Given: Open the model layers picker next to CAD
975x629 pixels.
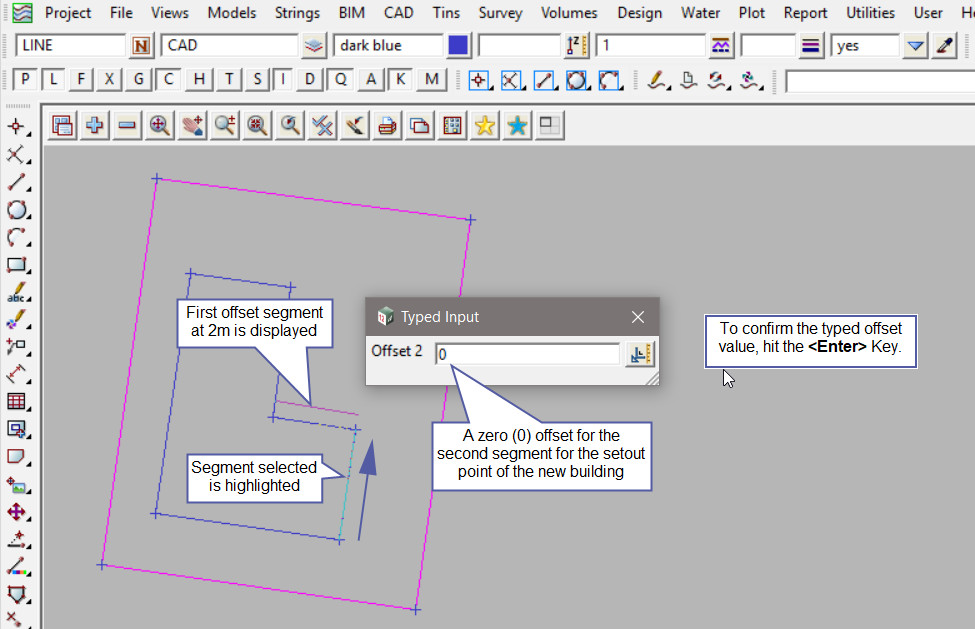Looking at the screenshot, I should coord(315,46).
